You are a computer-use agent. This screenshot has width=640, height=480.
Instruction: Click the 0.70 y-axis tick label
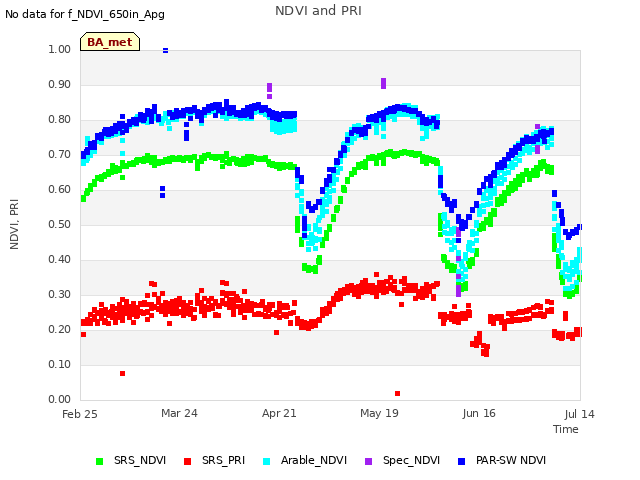[60, 154]
